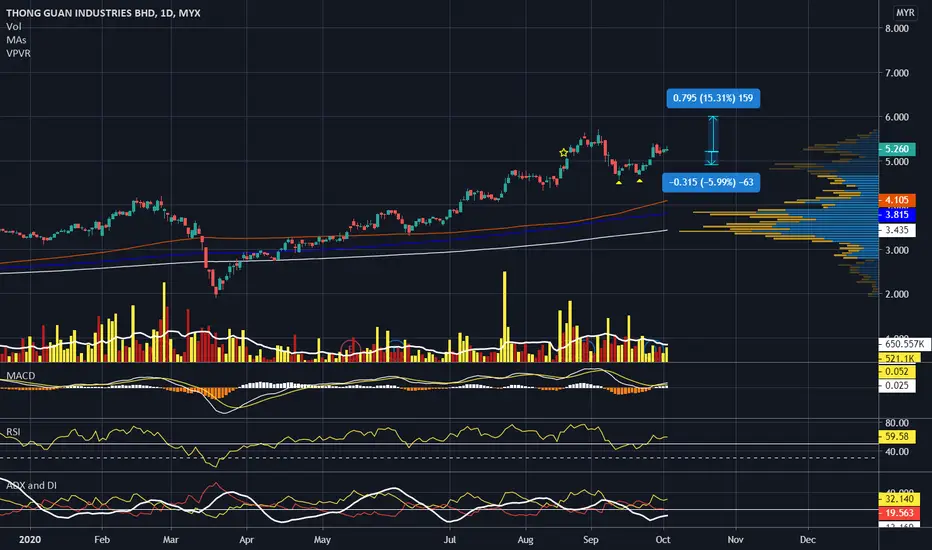Click the red 19.563 DI value label
Screen dimensions: 932x550
click(899, 513)
